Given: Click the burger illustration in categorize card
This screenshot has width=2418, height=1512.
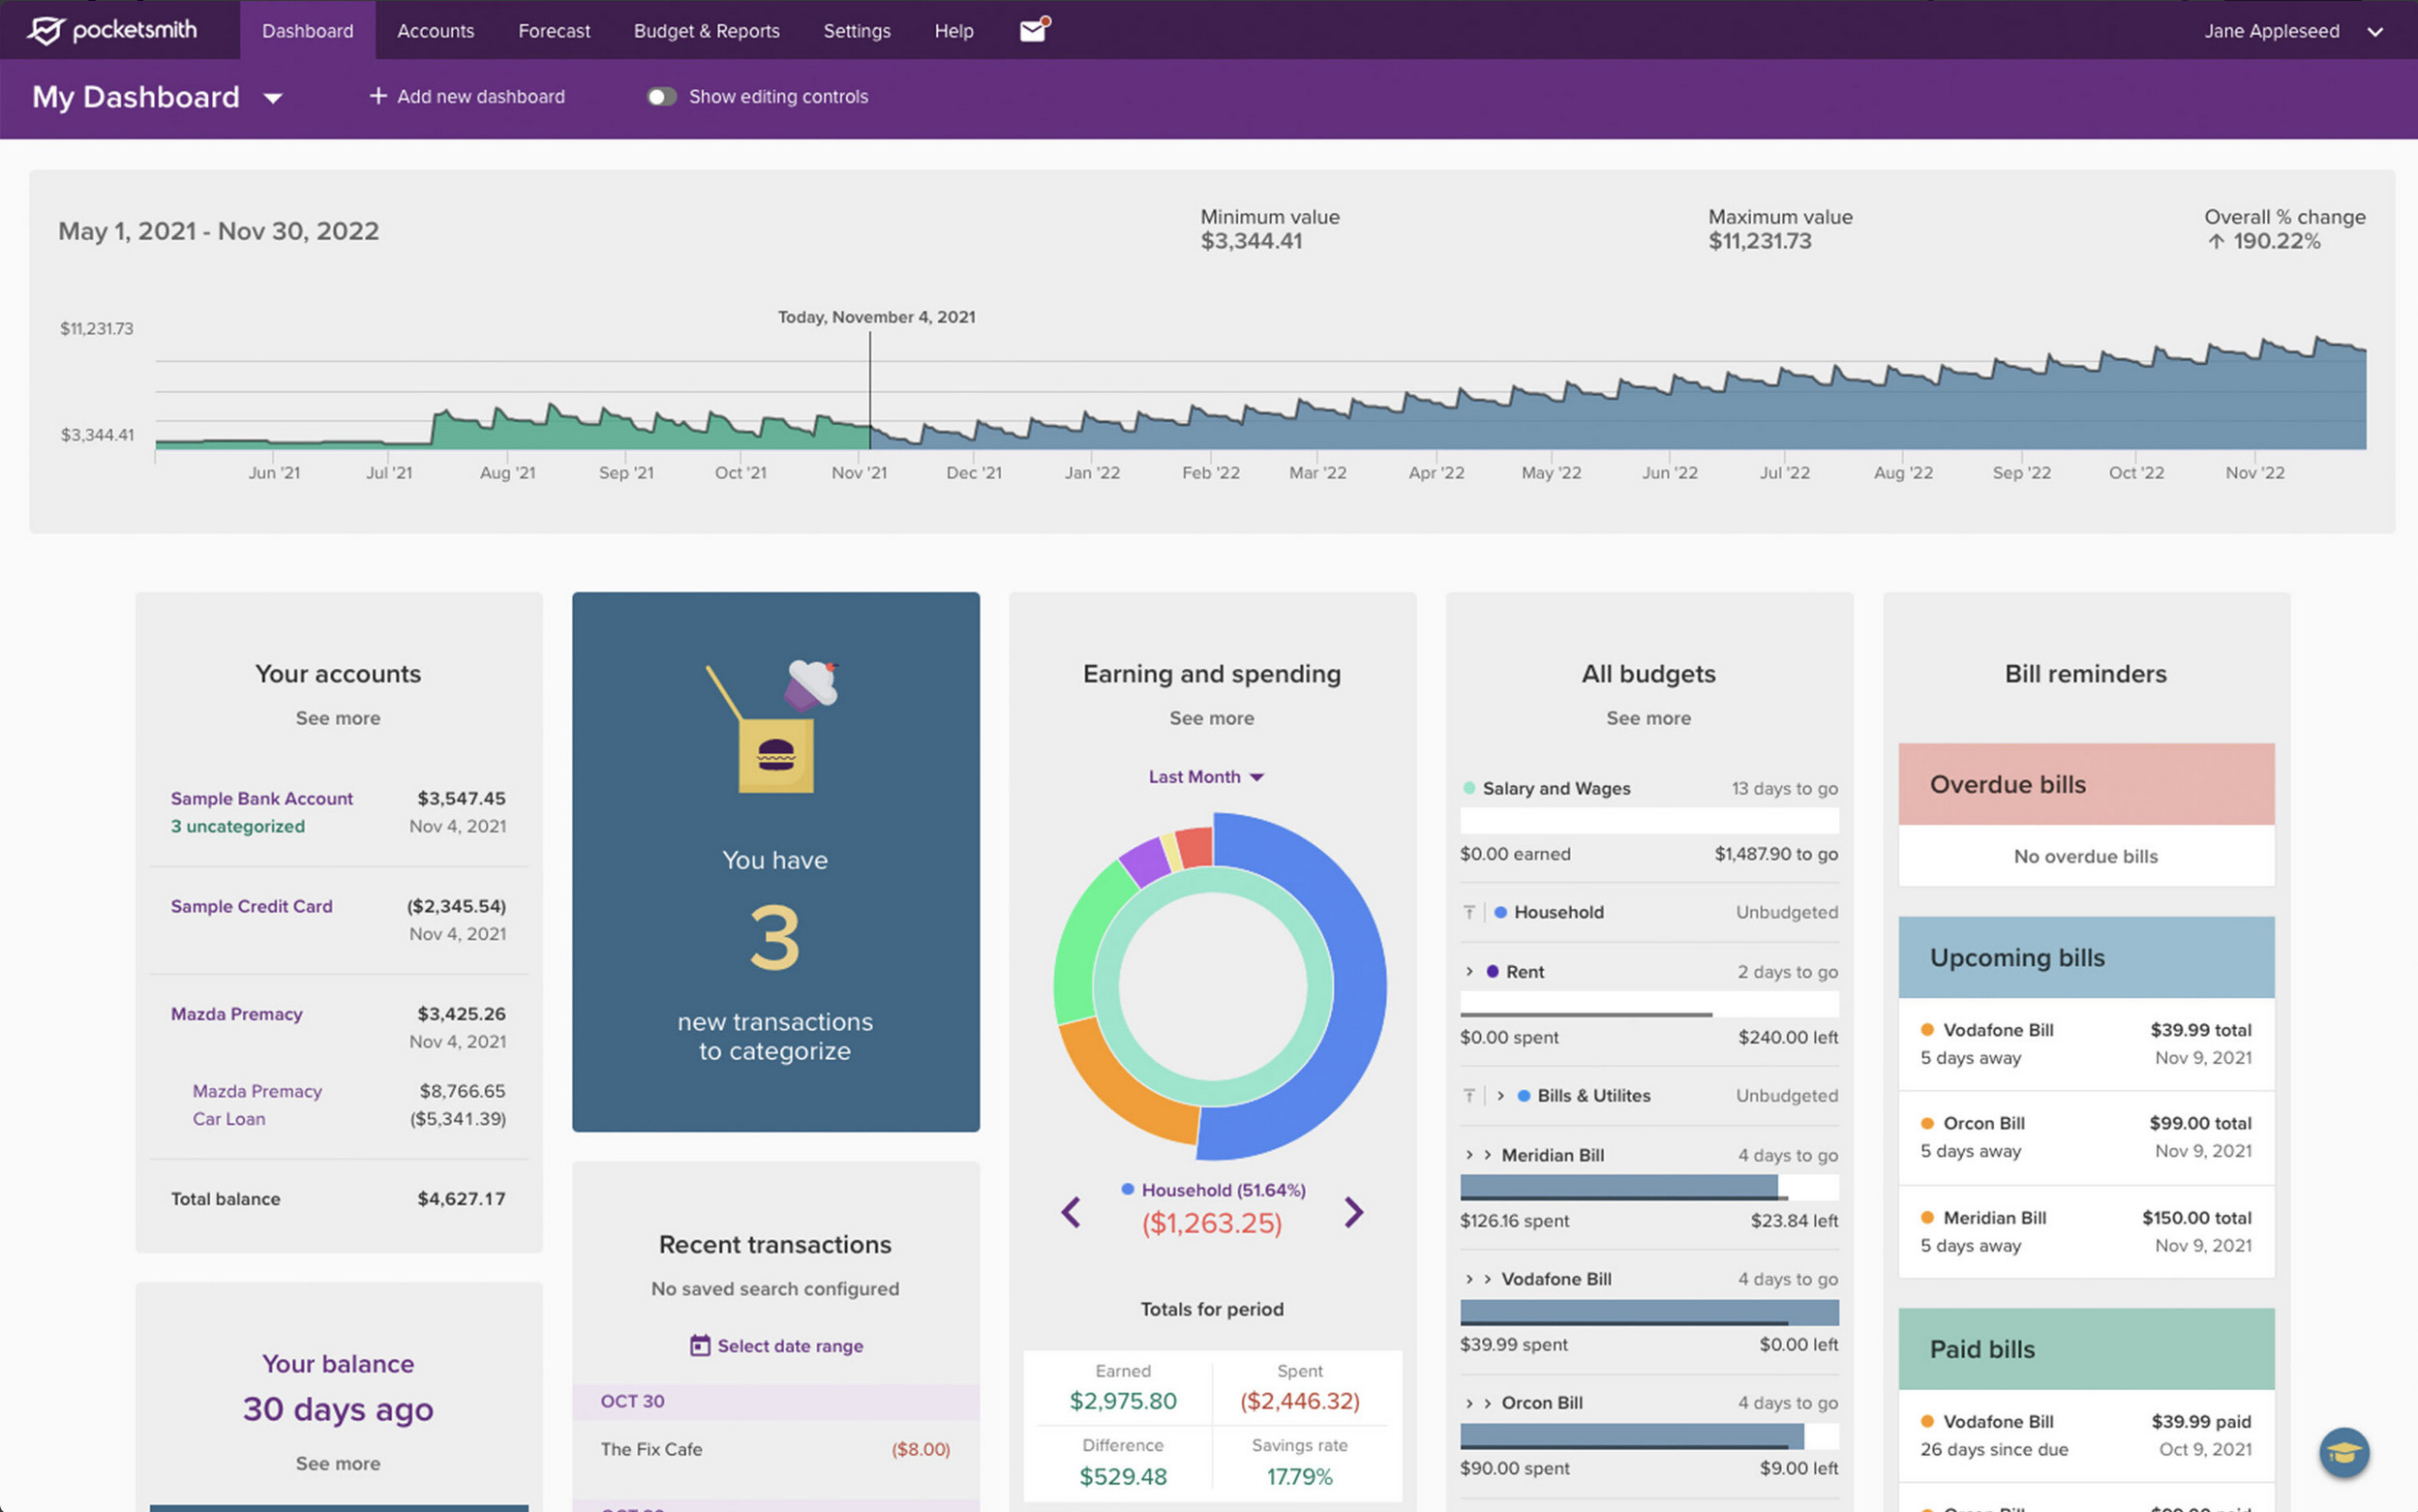Looking at the screenshot, I should 776,754.
